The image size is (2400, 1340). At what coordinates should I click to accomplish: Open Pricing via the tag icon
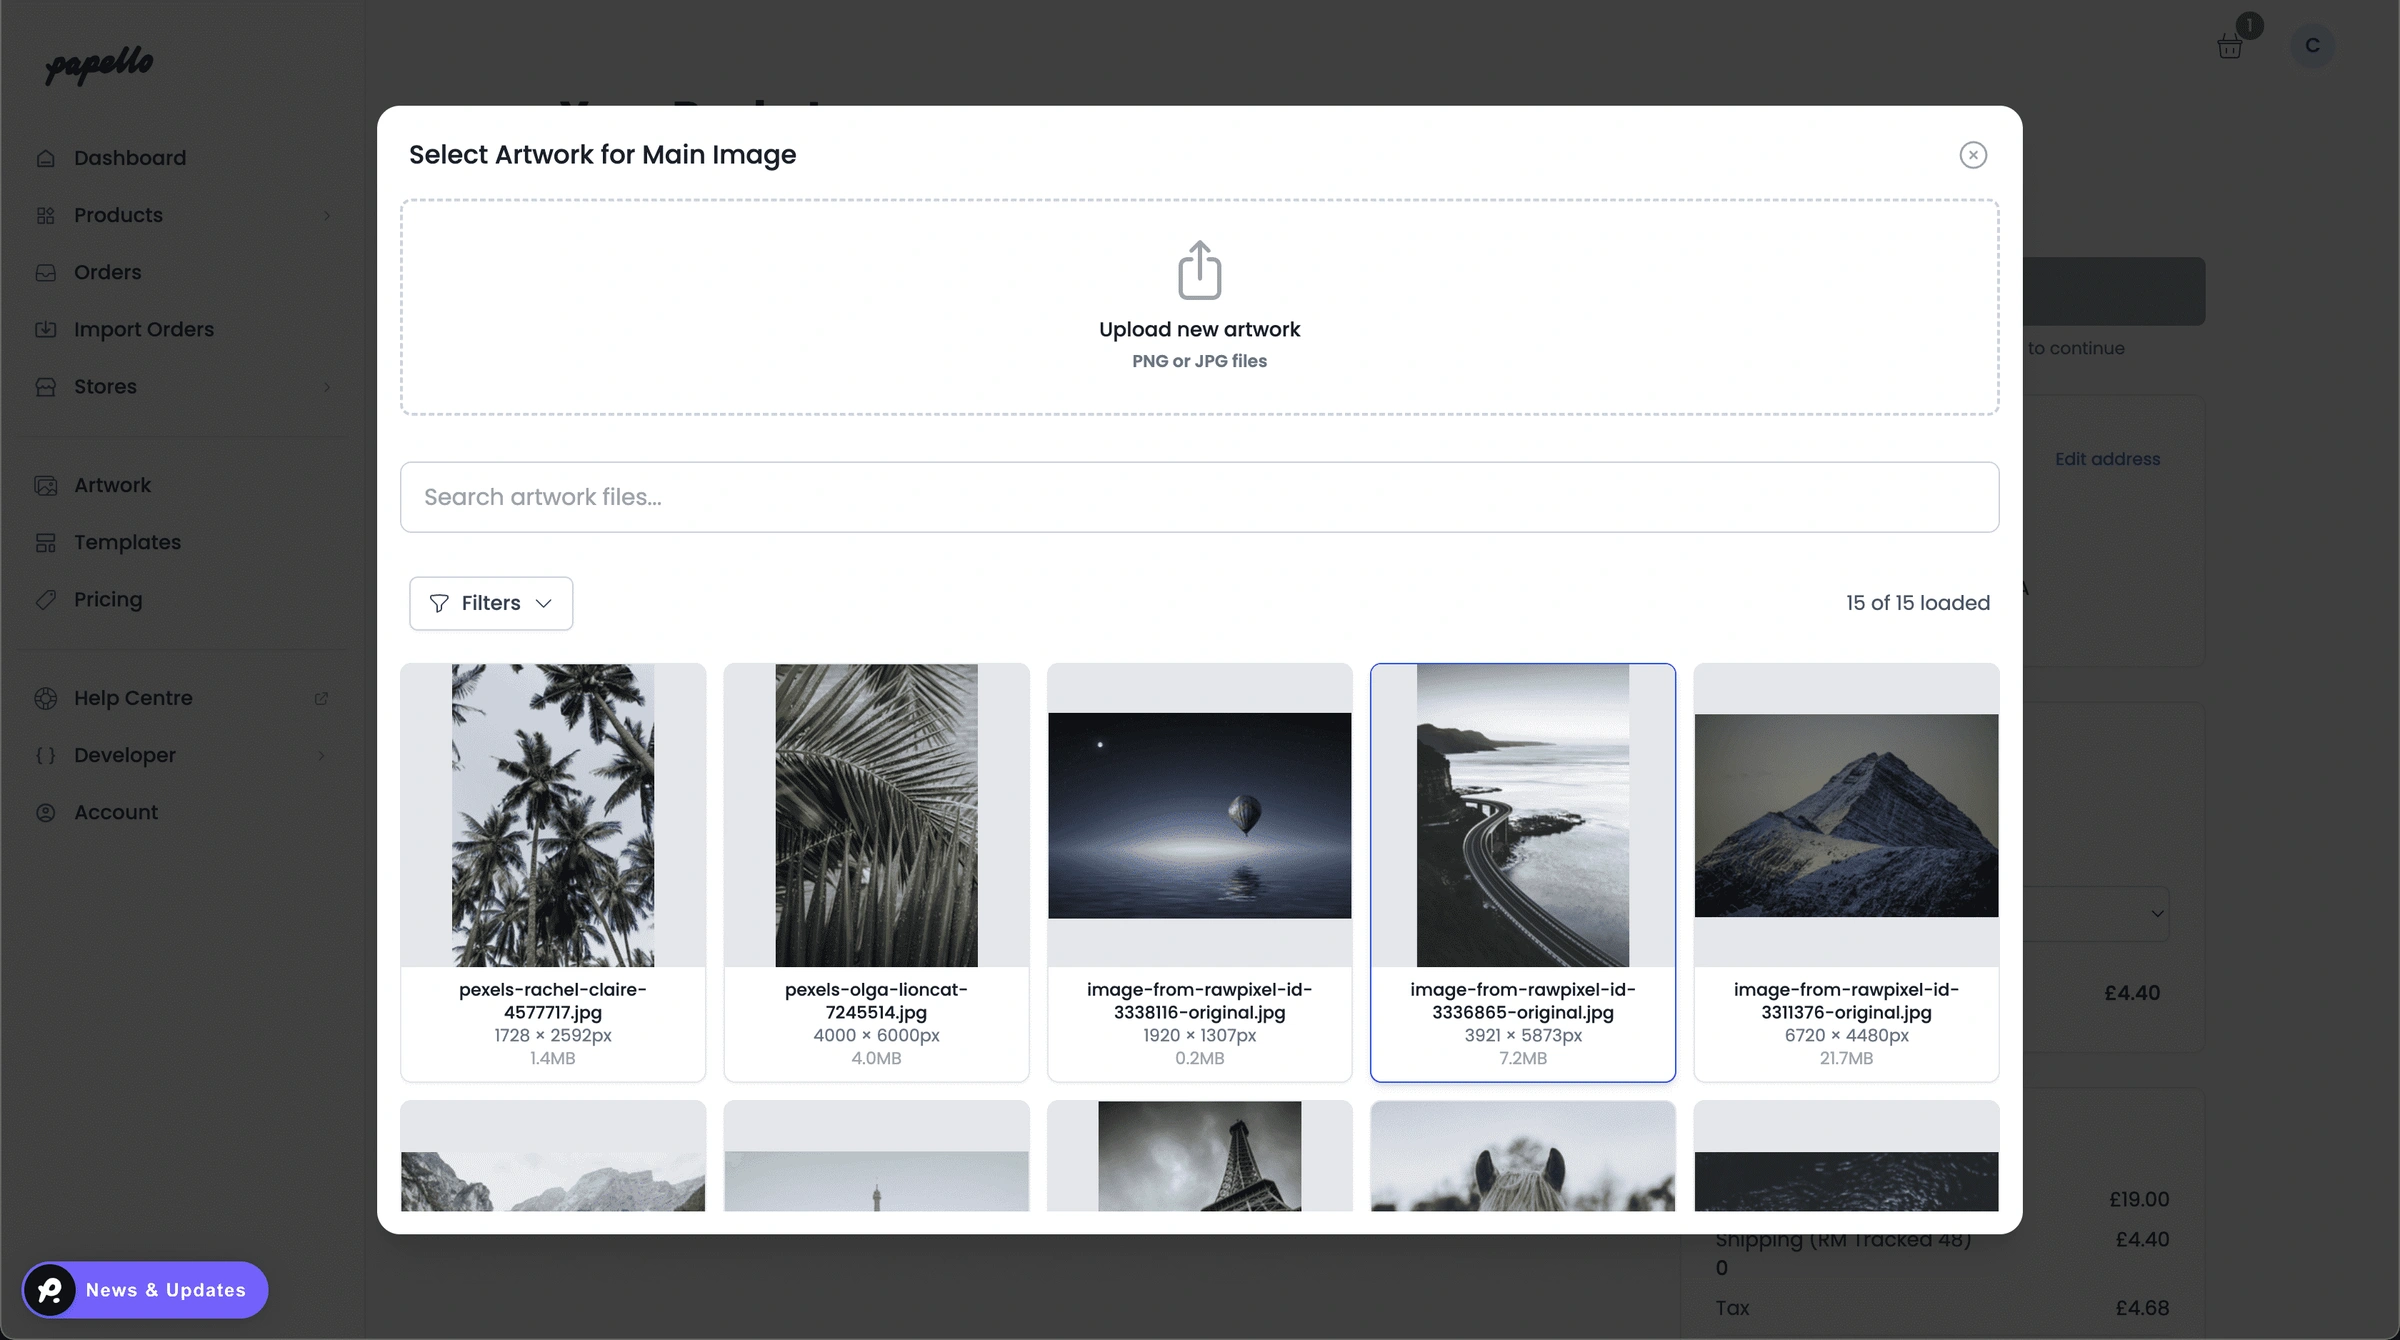[x=46, y=599]
